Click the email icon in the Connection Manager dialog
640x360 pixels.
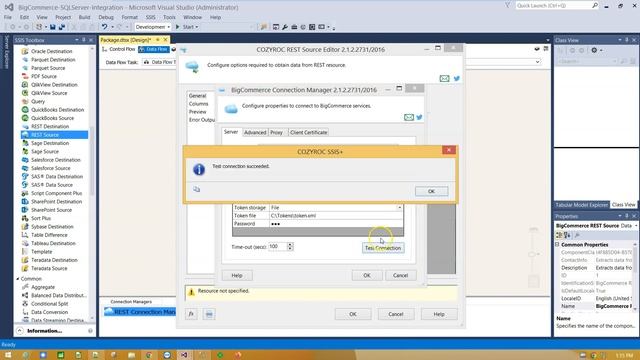pos(409,118)
